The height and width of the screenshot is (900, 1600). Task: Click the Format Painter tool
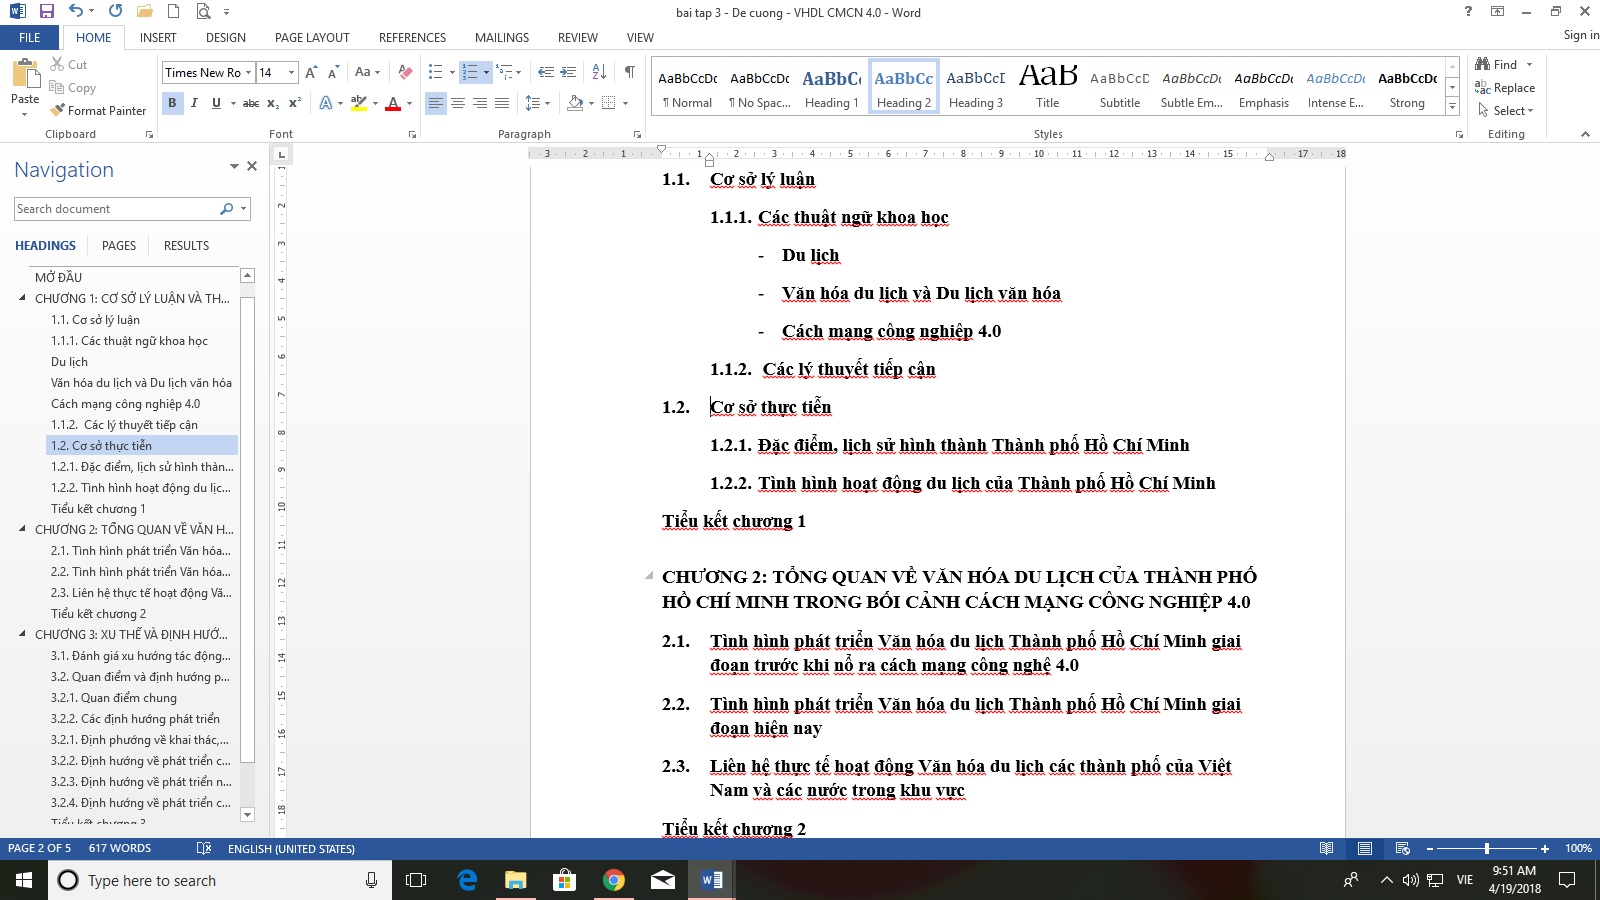click(98, 110)
